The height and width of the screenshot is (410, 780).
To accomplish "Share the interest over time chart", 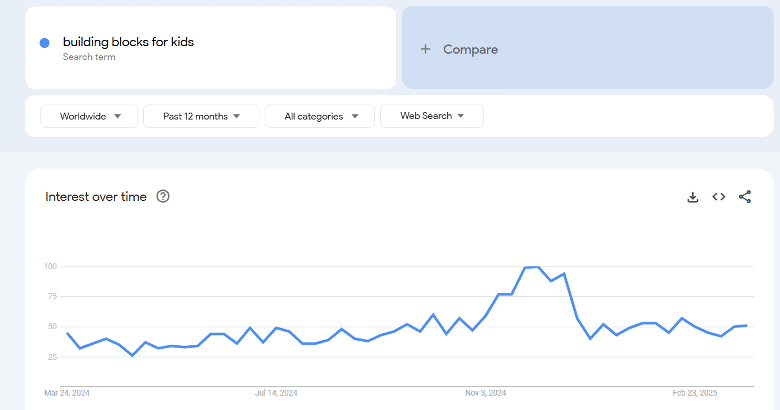I will pyautogui.click(x=745, y=197).
